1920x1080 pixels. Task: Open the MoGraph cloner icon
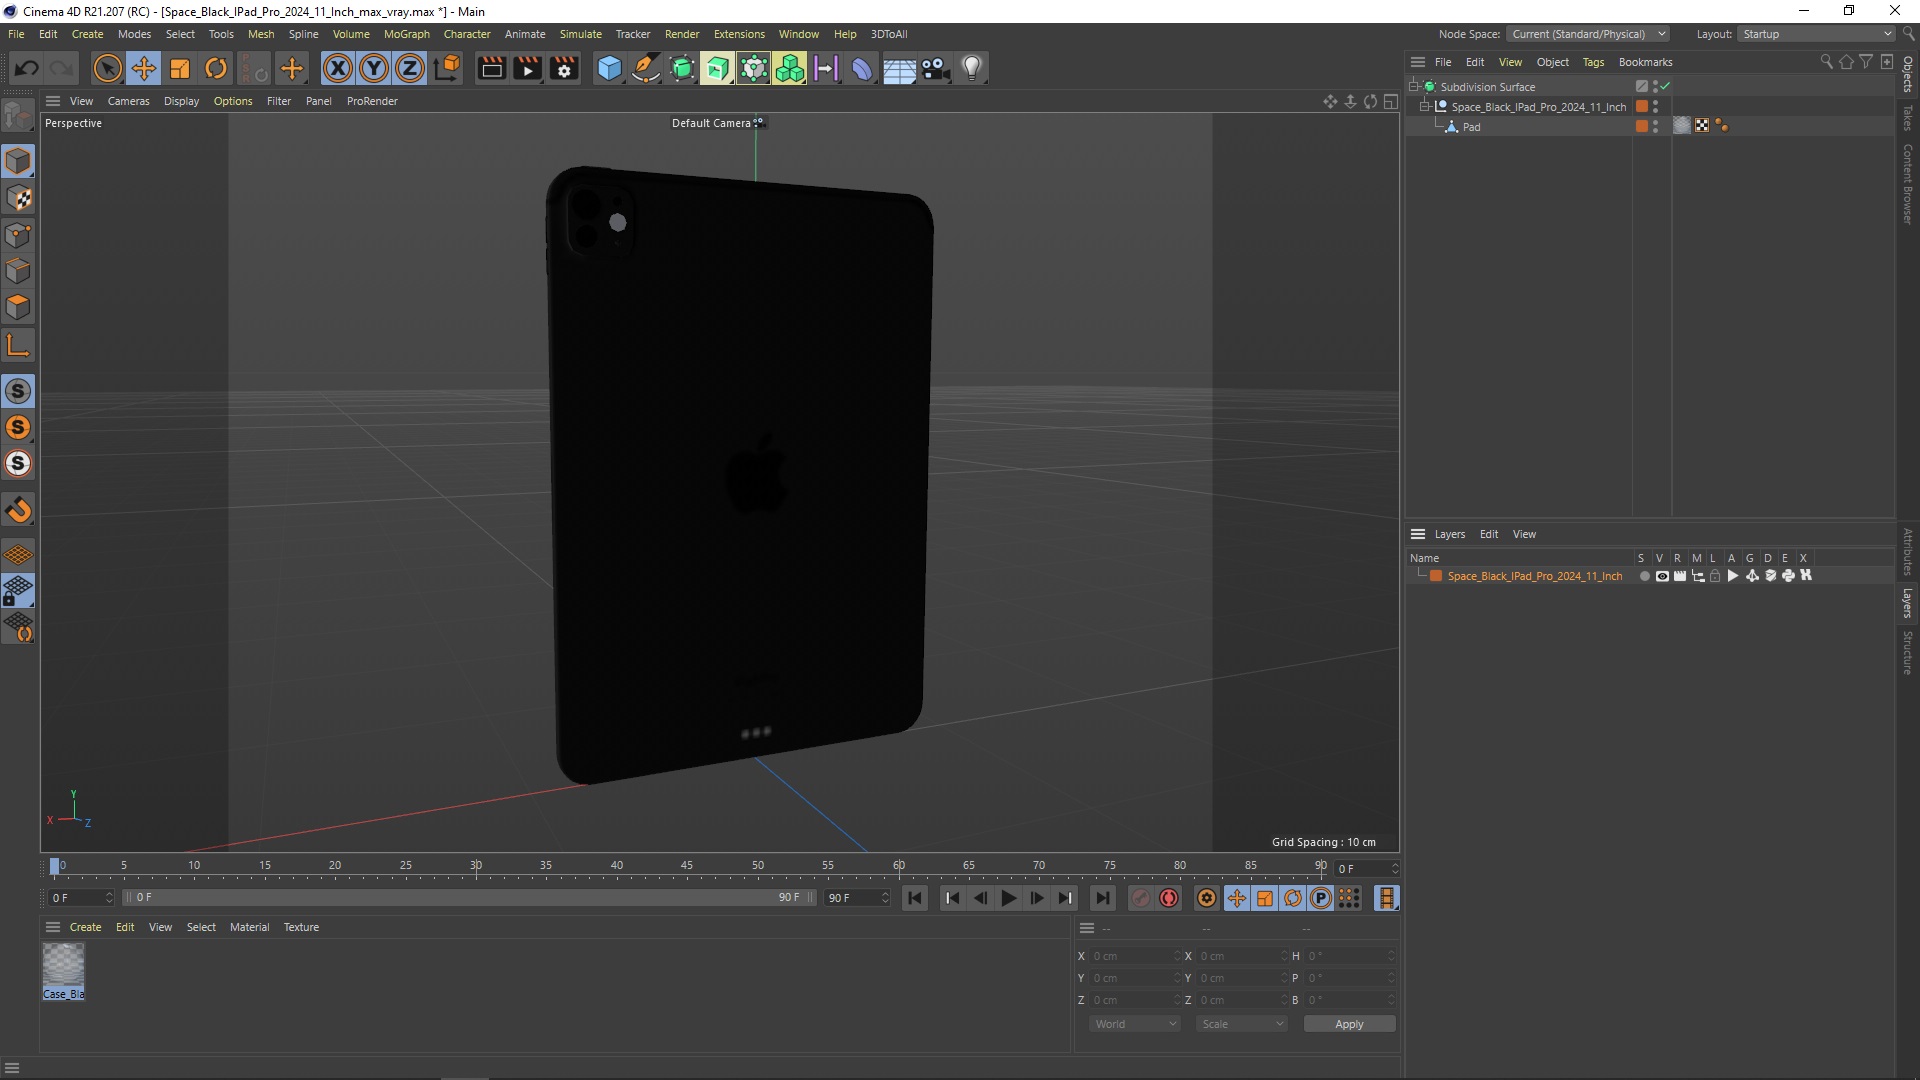[x=789, y=68]
